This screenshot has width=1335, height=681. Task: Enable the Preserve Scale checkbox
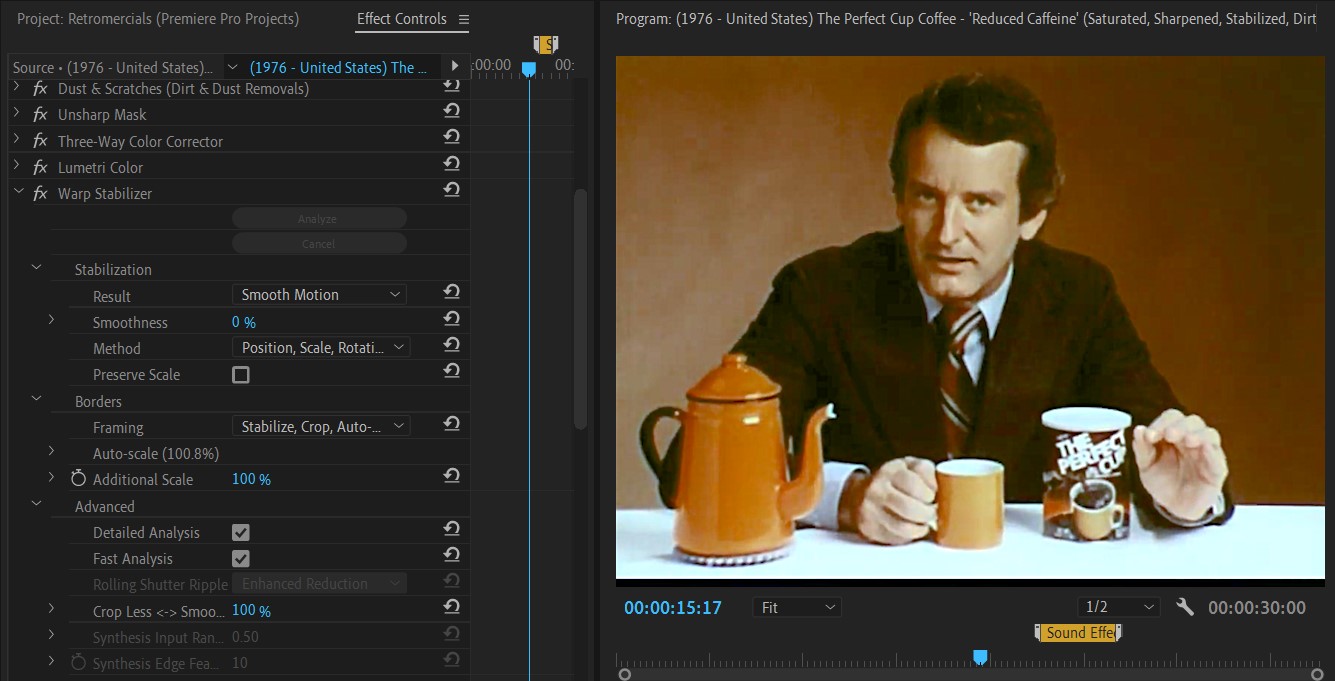tap(241, 375)
